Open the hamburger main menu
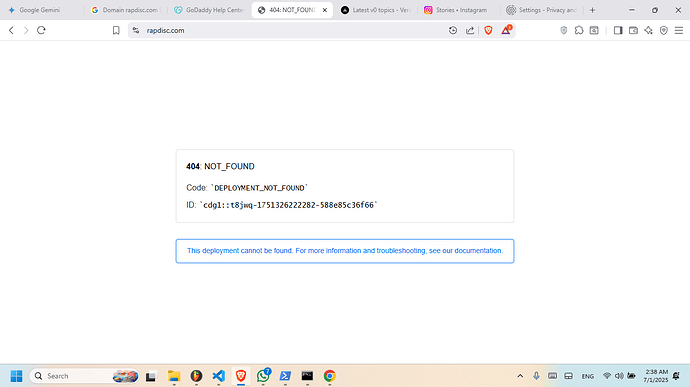The image size is (690, 387). click(x=679, y=30)
